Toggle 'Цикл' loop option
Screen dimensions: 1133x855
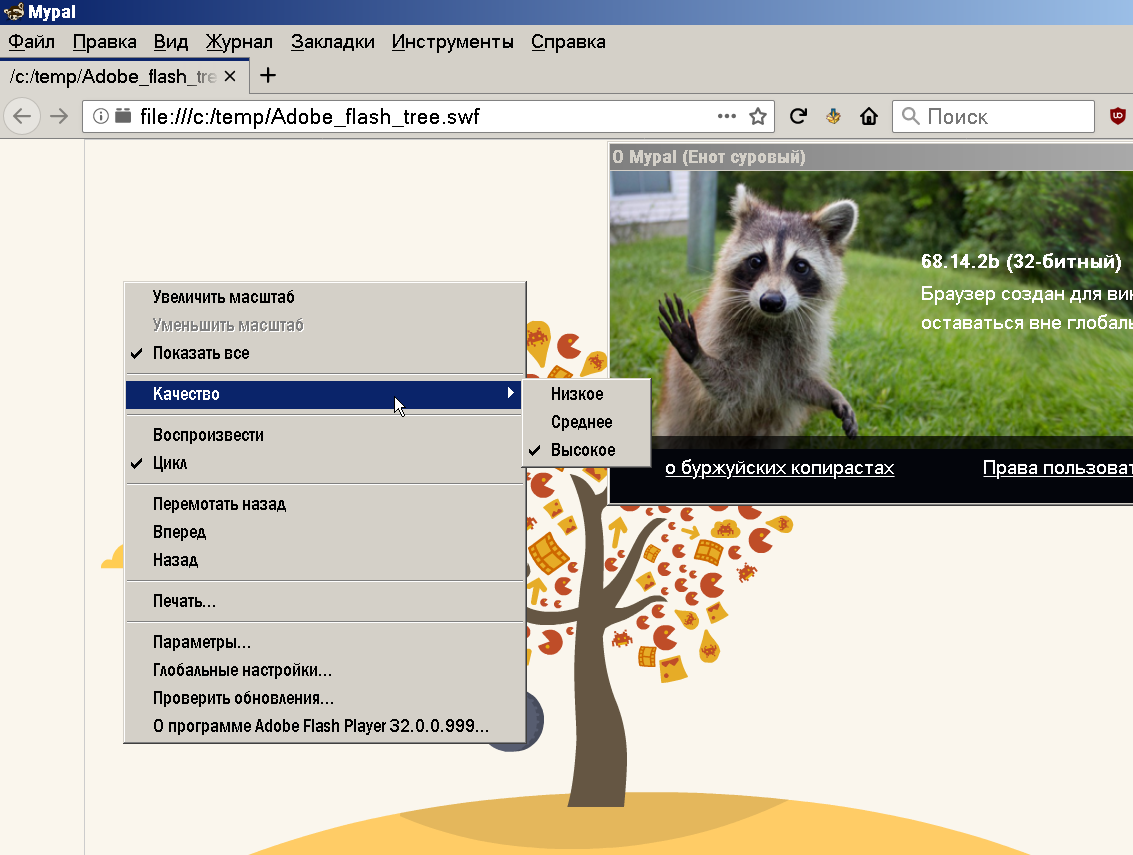pos(324,463)
